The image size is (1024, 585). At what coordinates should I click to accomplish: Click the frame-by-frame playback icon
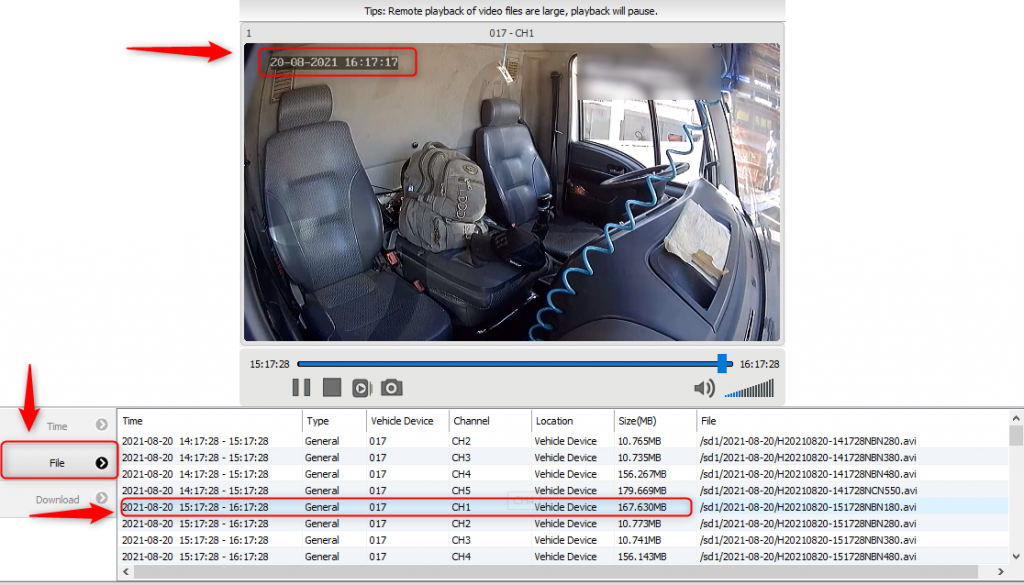point(361,388)
